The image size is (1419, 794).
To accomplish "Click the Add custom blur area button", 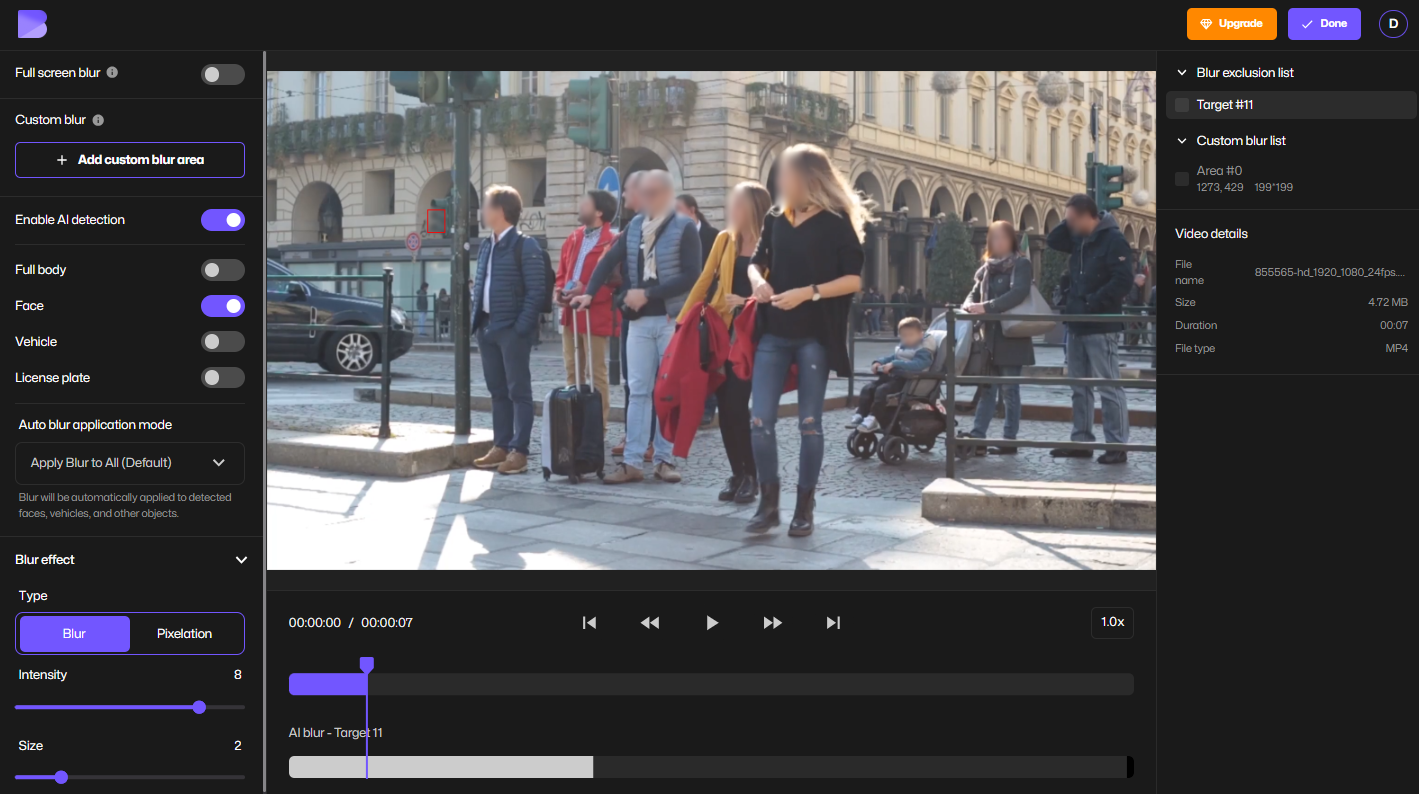I will tap(129, 160).
